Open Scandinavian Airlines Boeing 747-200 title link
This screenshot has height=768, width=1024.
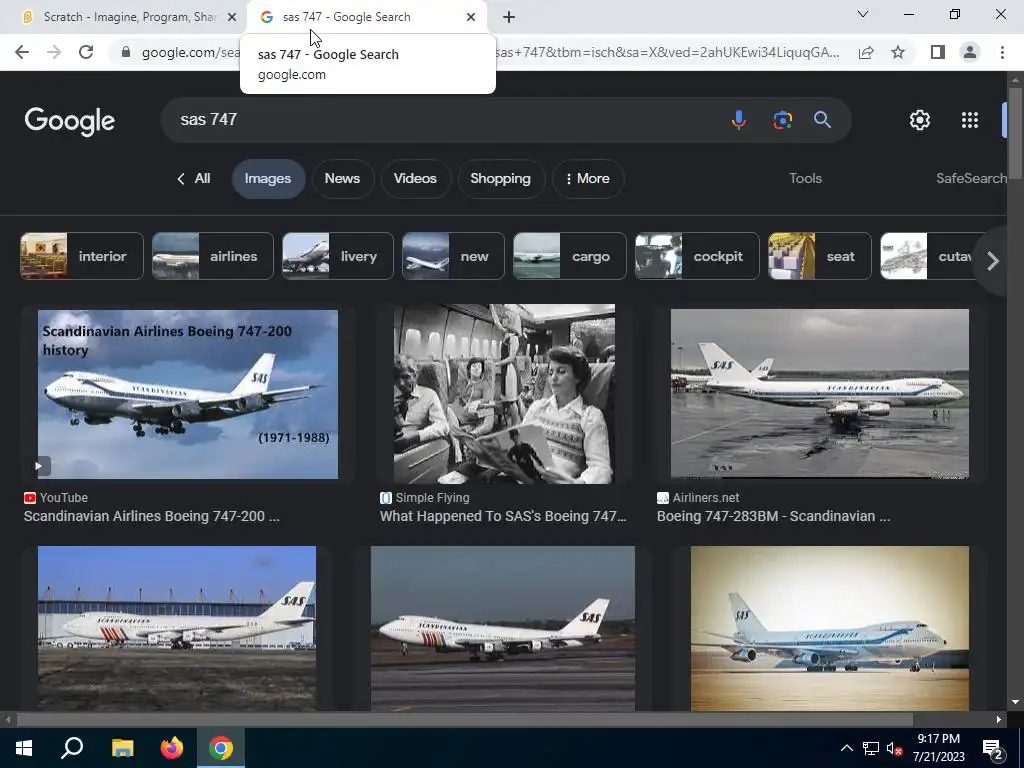(x=152, y=516)
